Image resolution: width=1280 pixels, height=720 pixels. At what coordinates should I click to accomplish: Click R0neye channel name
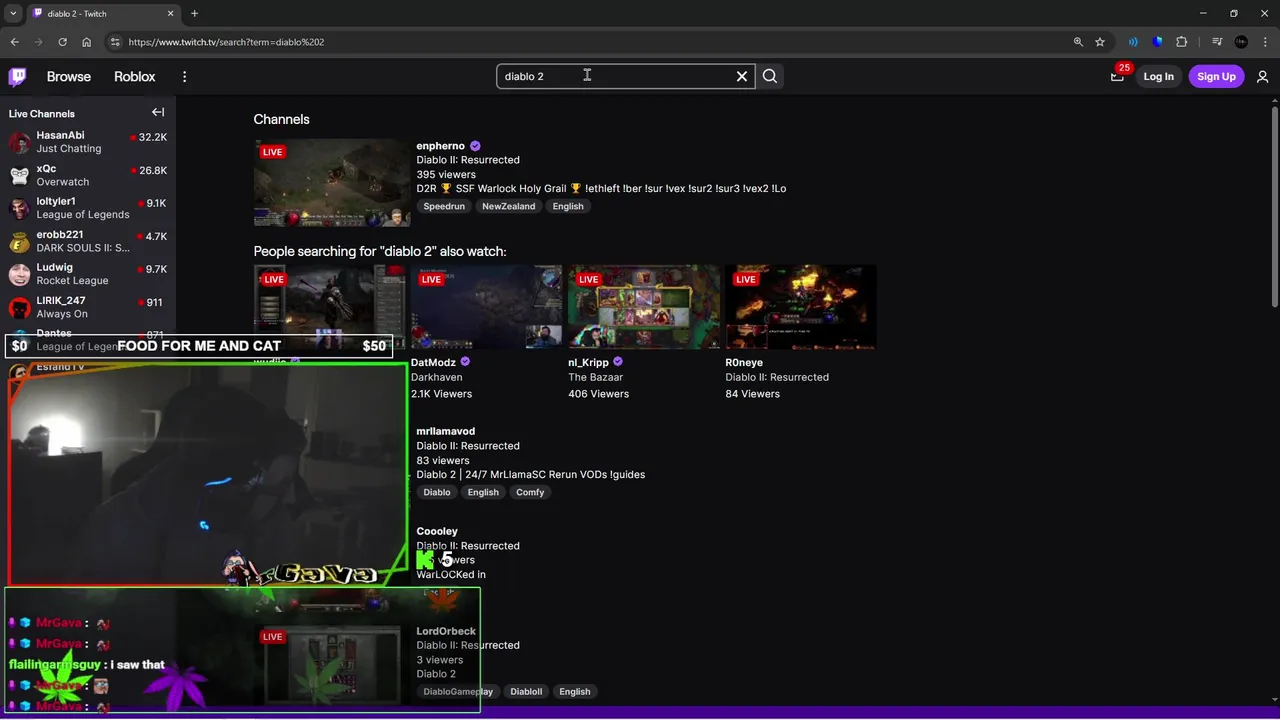coord(744,362)
